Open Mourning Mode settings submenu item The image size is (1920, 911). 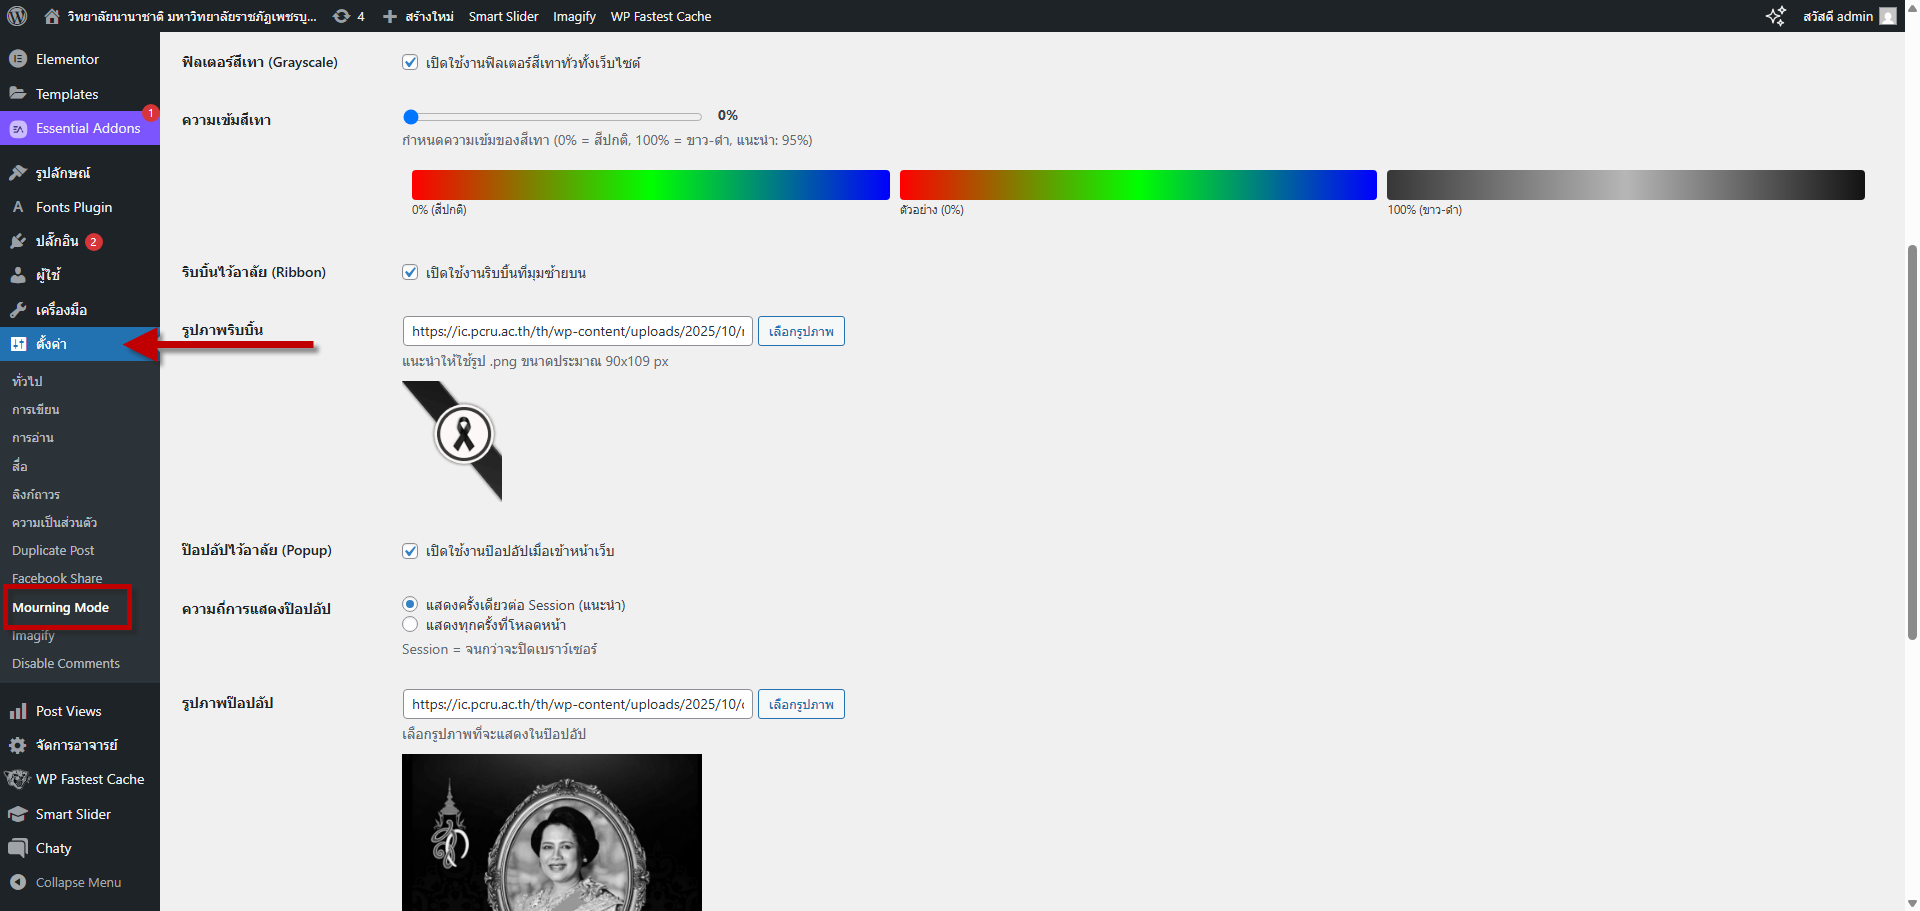(61, 607)
